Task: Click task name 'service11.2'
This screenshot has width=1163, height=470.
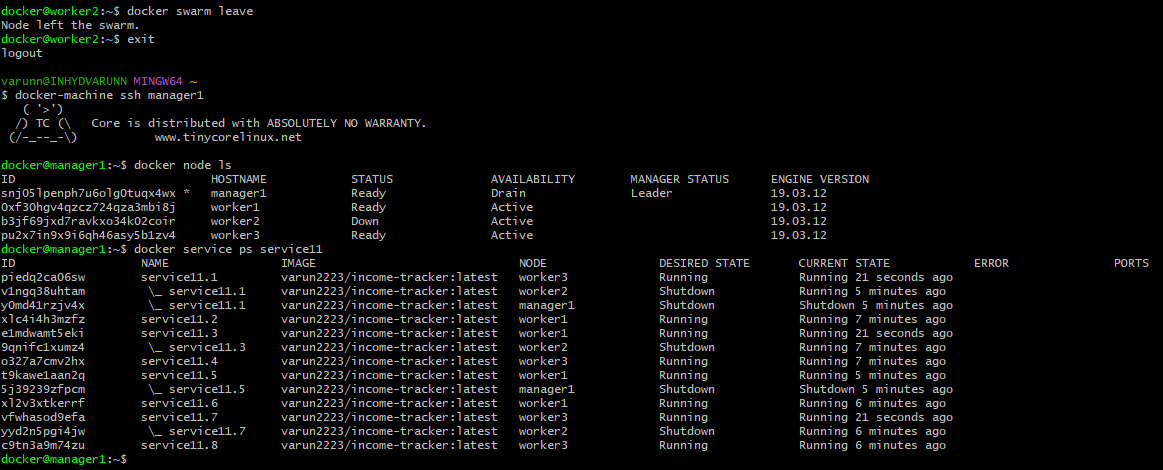Action: click(179, 320)
